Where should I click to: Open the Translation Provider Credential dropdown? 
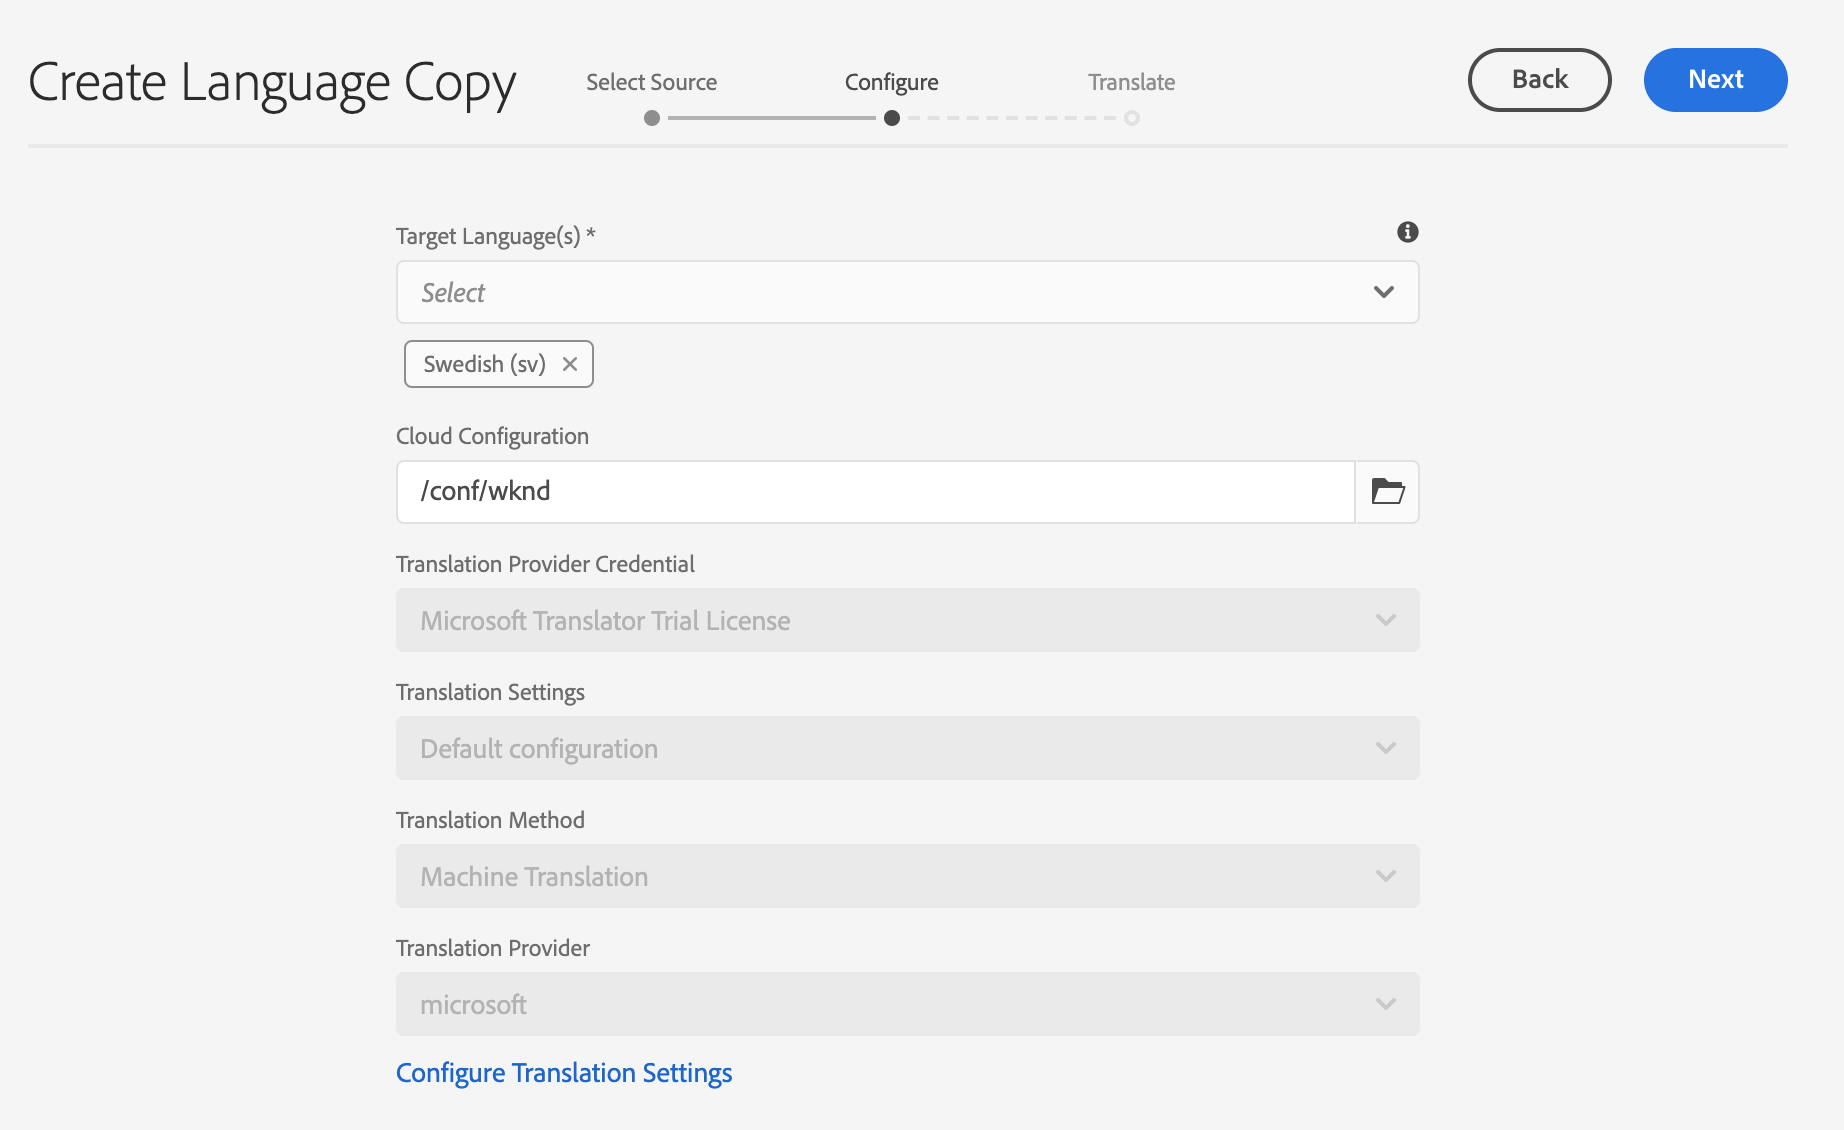click(x=907, y=620)
